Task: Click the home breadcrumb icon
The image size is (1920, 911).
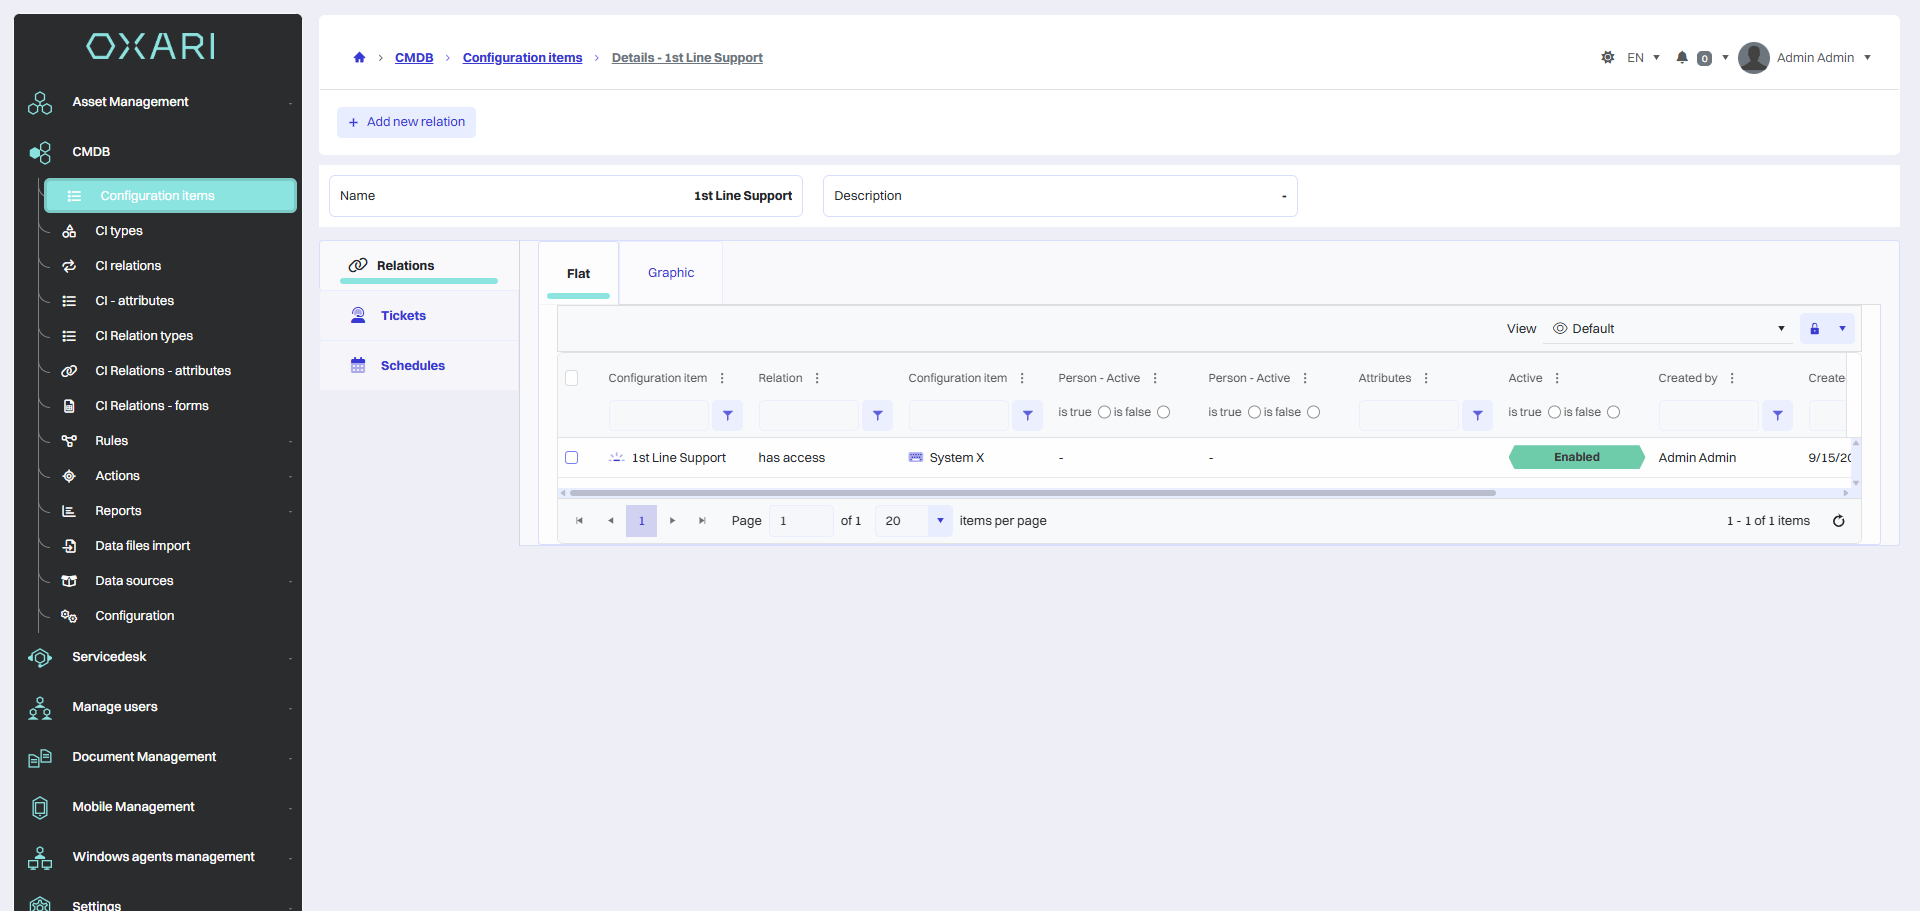Action: 359,58
